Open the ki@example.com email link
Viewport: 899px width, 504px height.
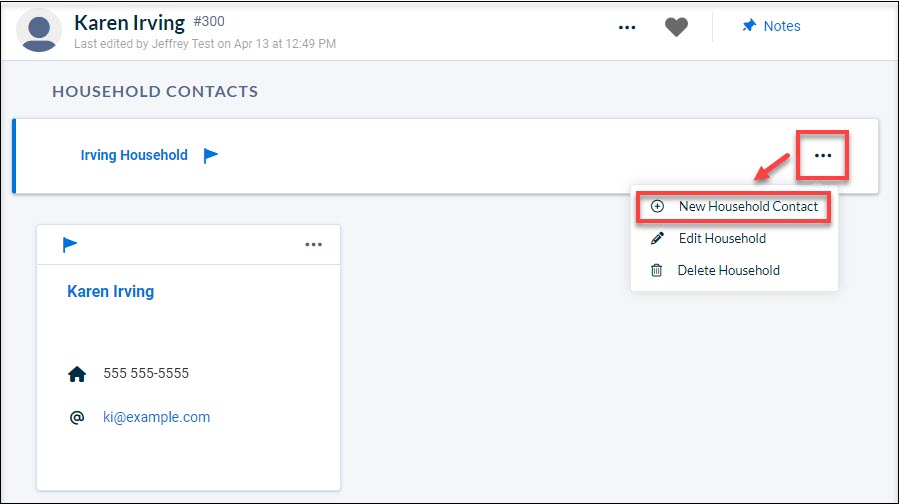157,417
